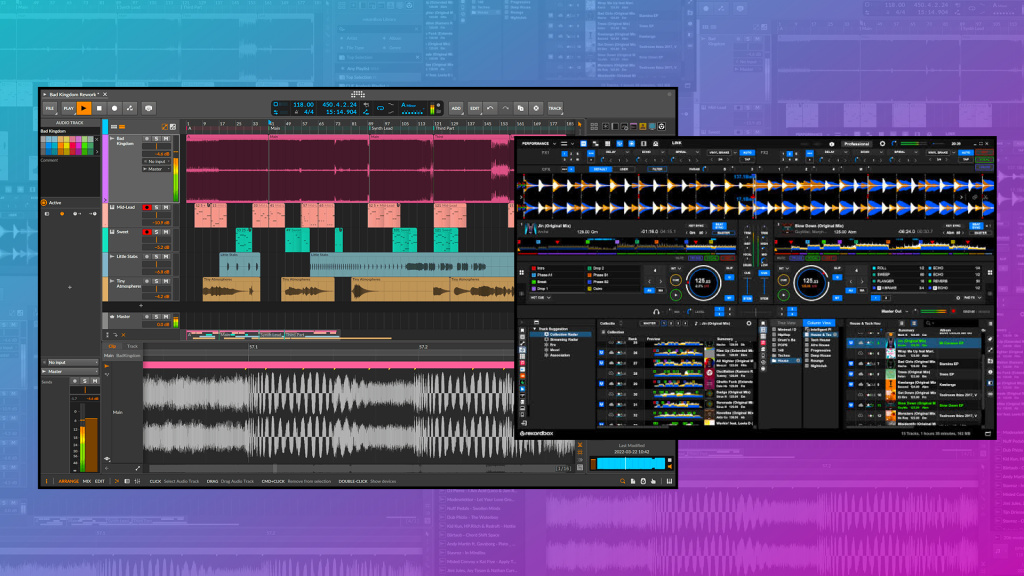1024x576 pixels.
Task: Open the ADD menu in Bitwig toolbar
Action: click(x=456, y=108)
